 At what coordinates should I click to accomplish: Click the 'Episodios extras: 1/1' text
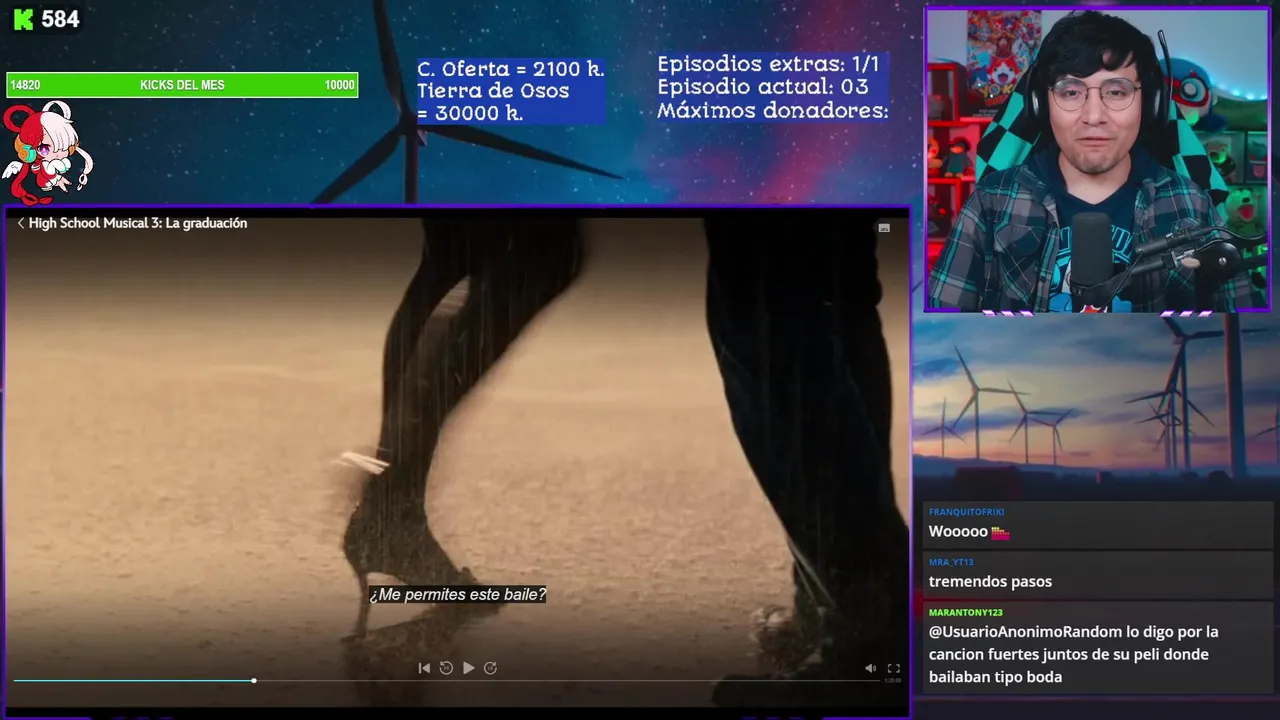click(x=768, y=63)
